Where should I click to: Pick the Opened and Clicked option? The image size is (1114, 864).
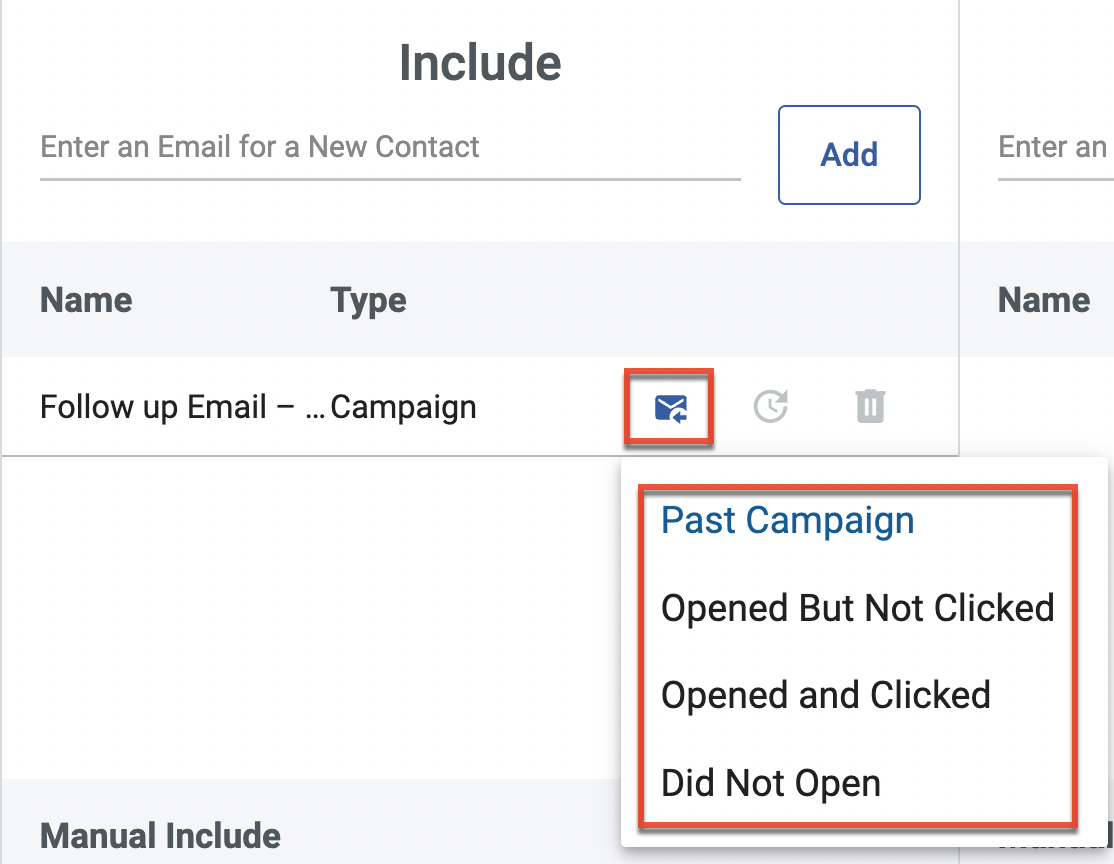point(825,695)
